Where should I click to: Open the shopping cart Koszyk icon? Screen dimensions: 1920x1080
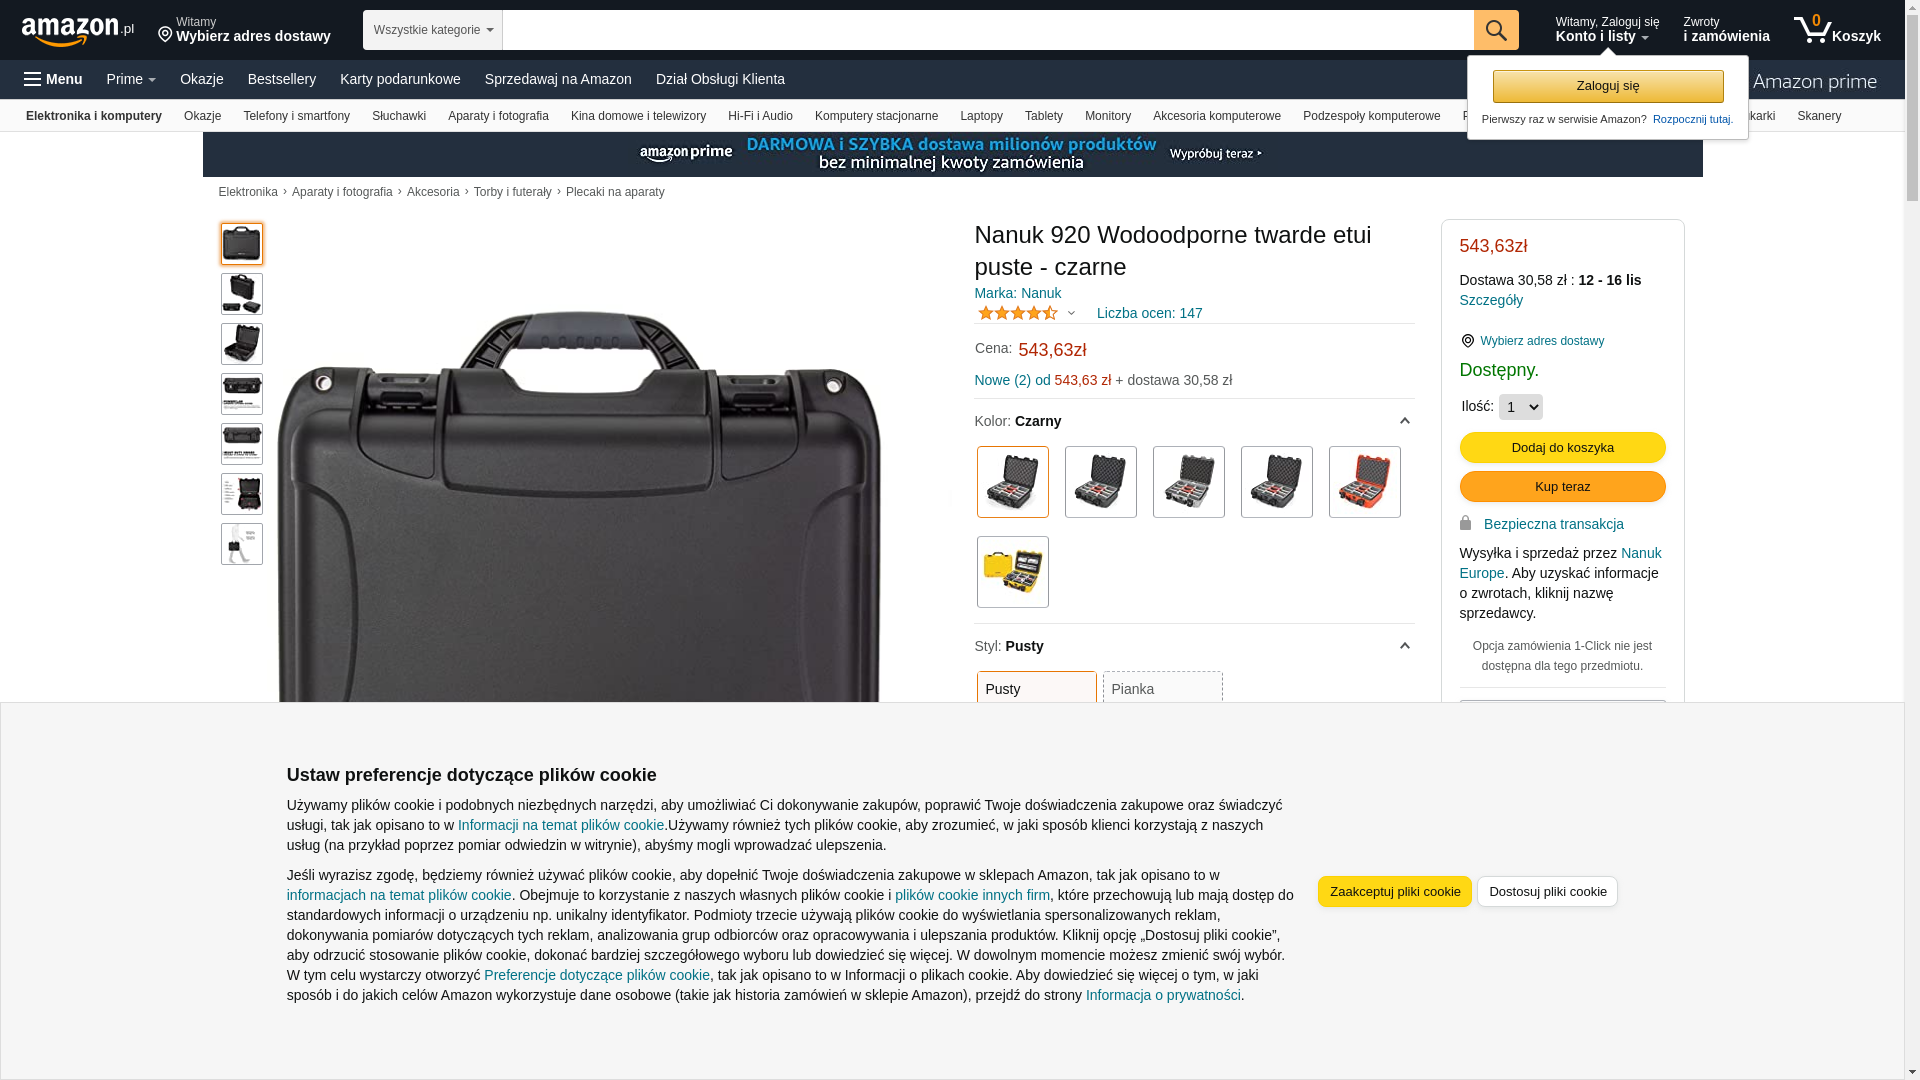point(1837,30)
